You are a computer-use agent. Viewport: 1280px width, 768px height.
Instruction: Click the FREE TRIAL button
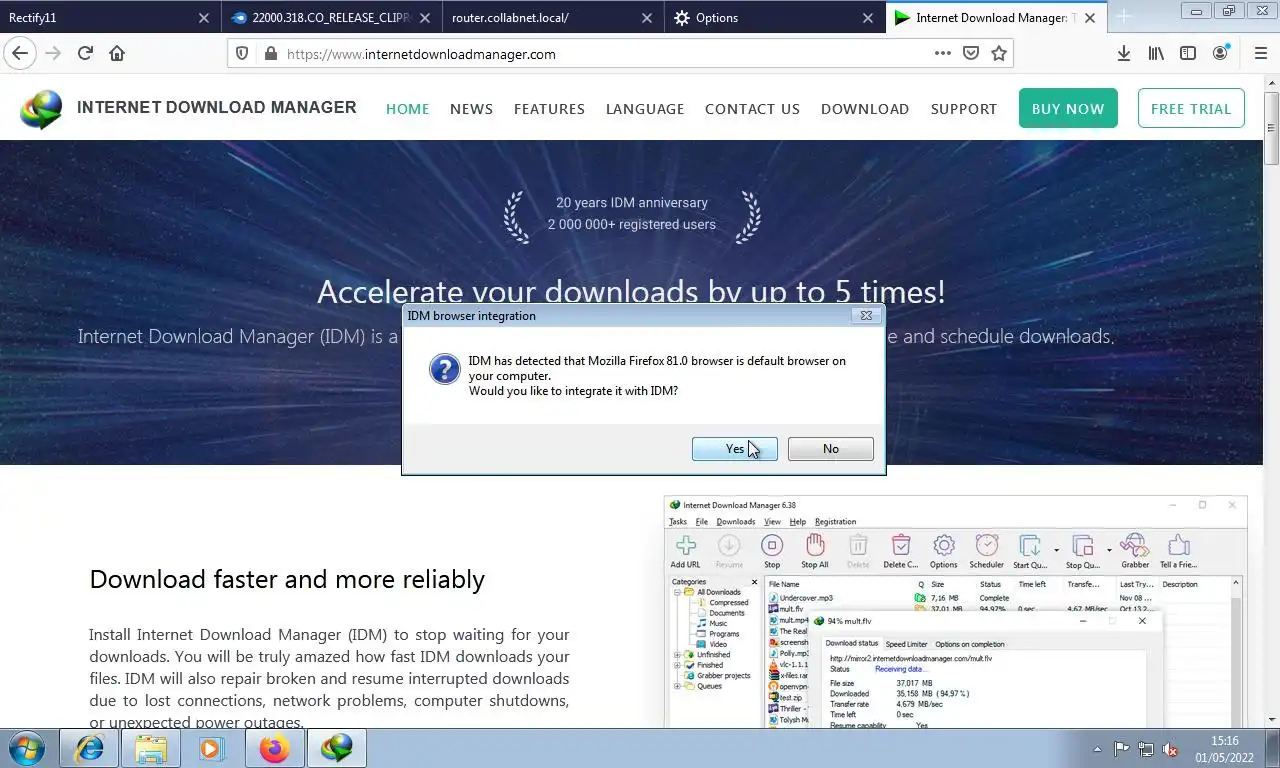pyautogui.click(x=1191, y=108)
